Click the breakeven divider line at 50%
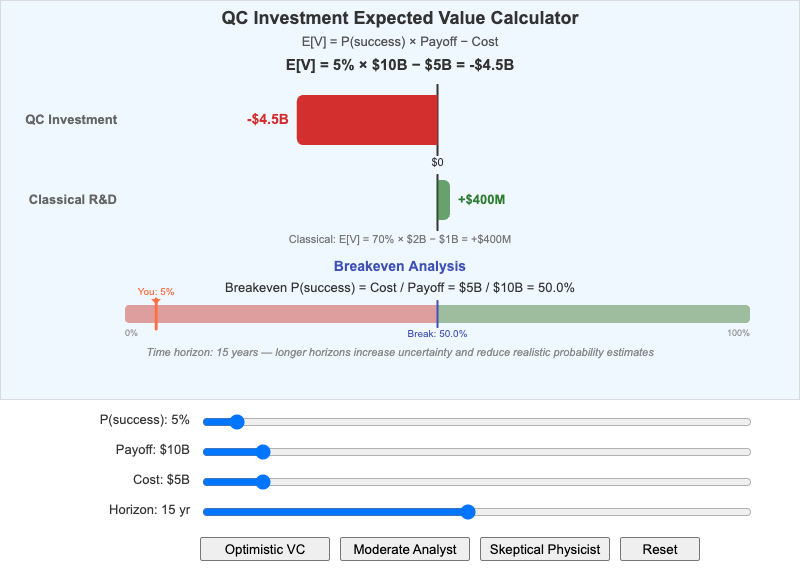 point(437,312)
